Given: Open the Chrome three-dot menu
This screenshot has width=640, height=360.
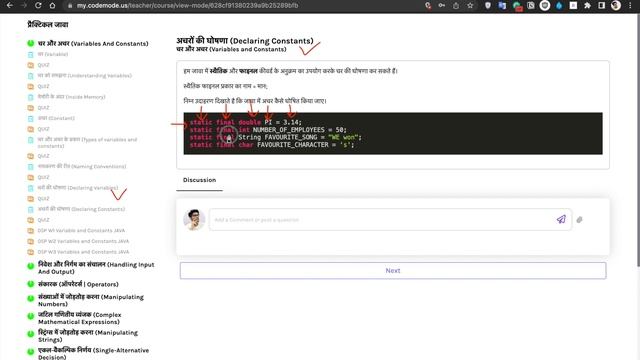Looking at the screenshot, I should [x=631, y=6].
